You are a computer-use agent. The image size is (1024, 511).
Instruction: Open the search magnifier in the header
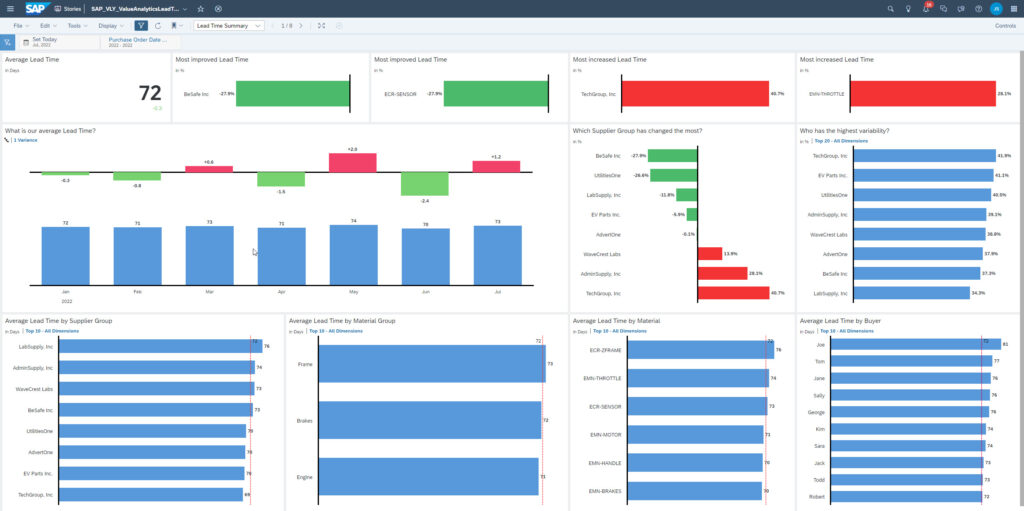coord(890,8)
